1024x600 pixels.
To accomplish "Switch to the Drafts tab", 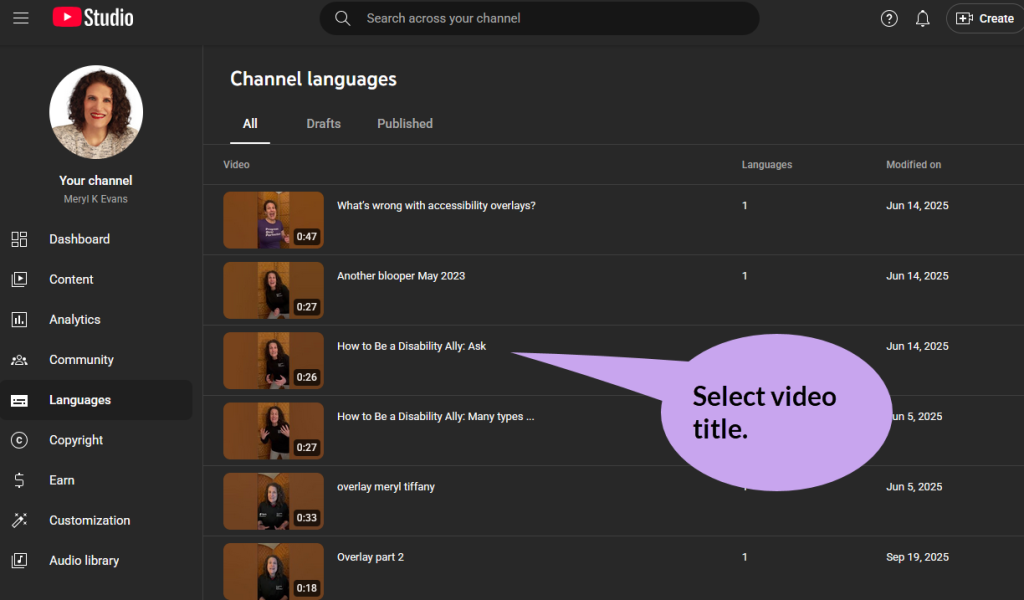I will pos(323,123).
